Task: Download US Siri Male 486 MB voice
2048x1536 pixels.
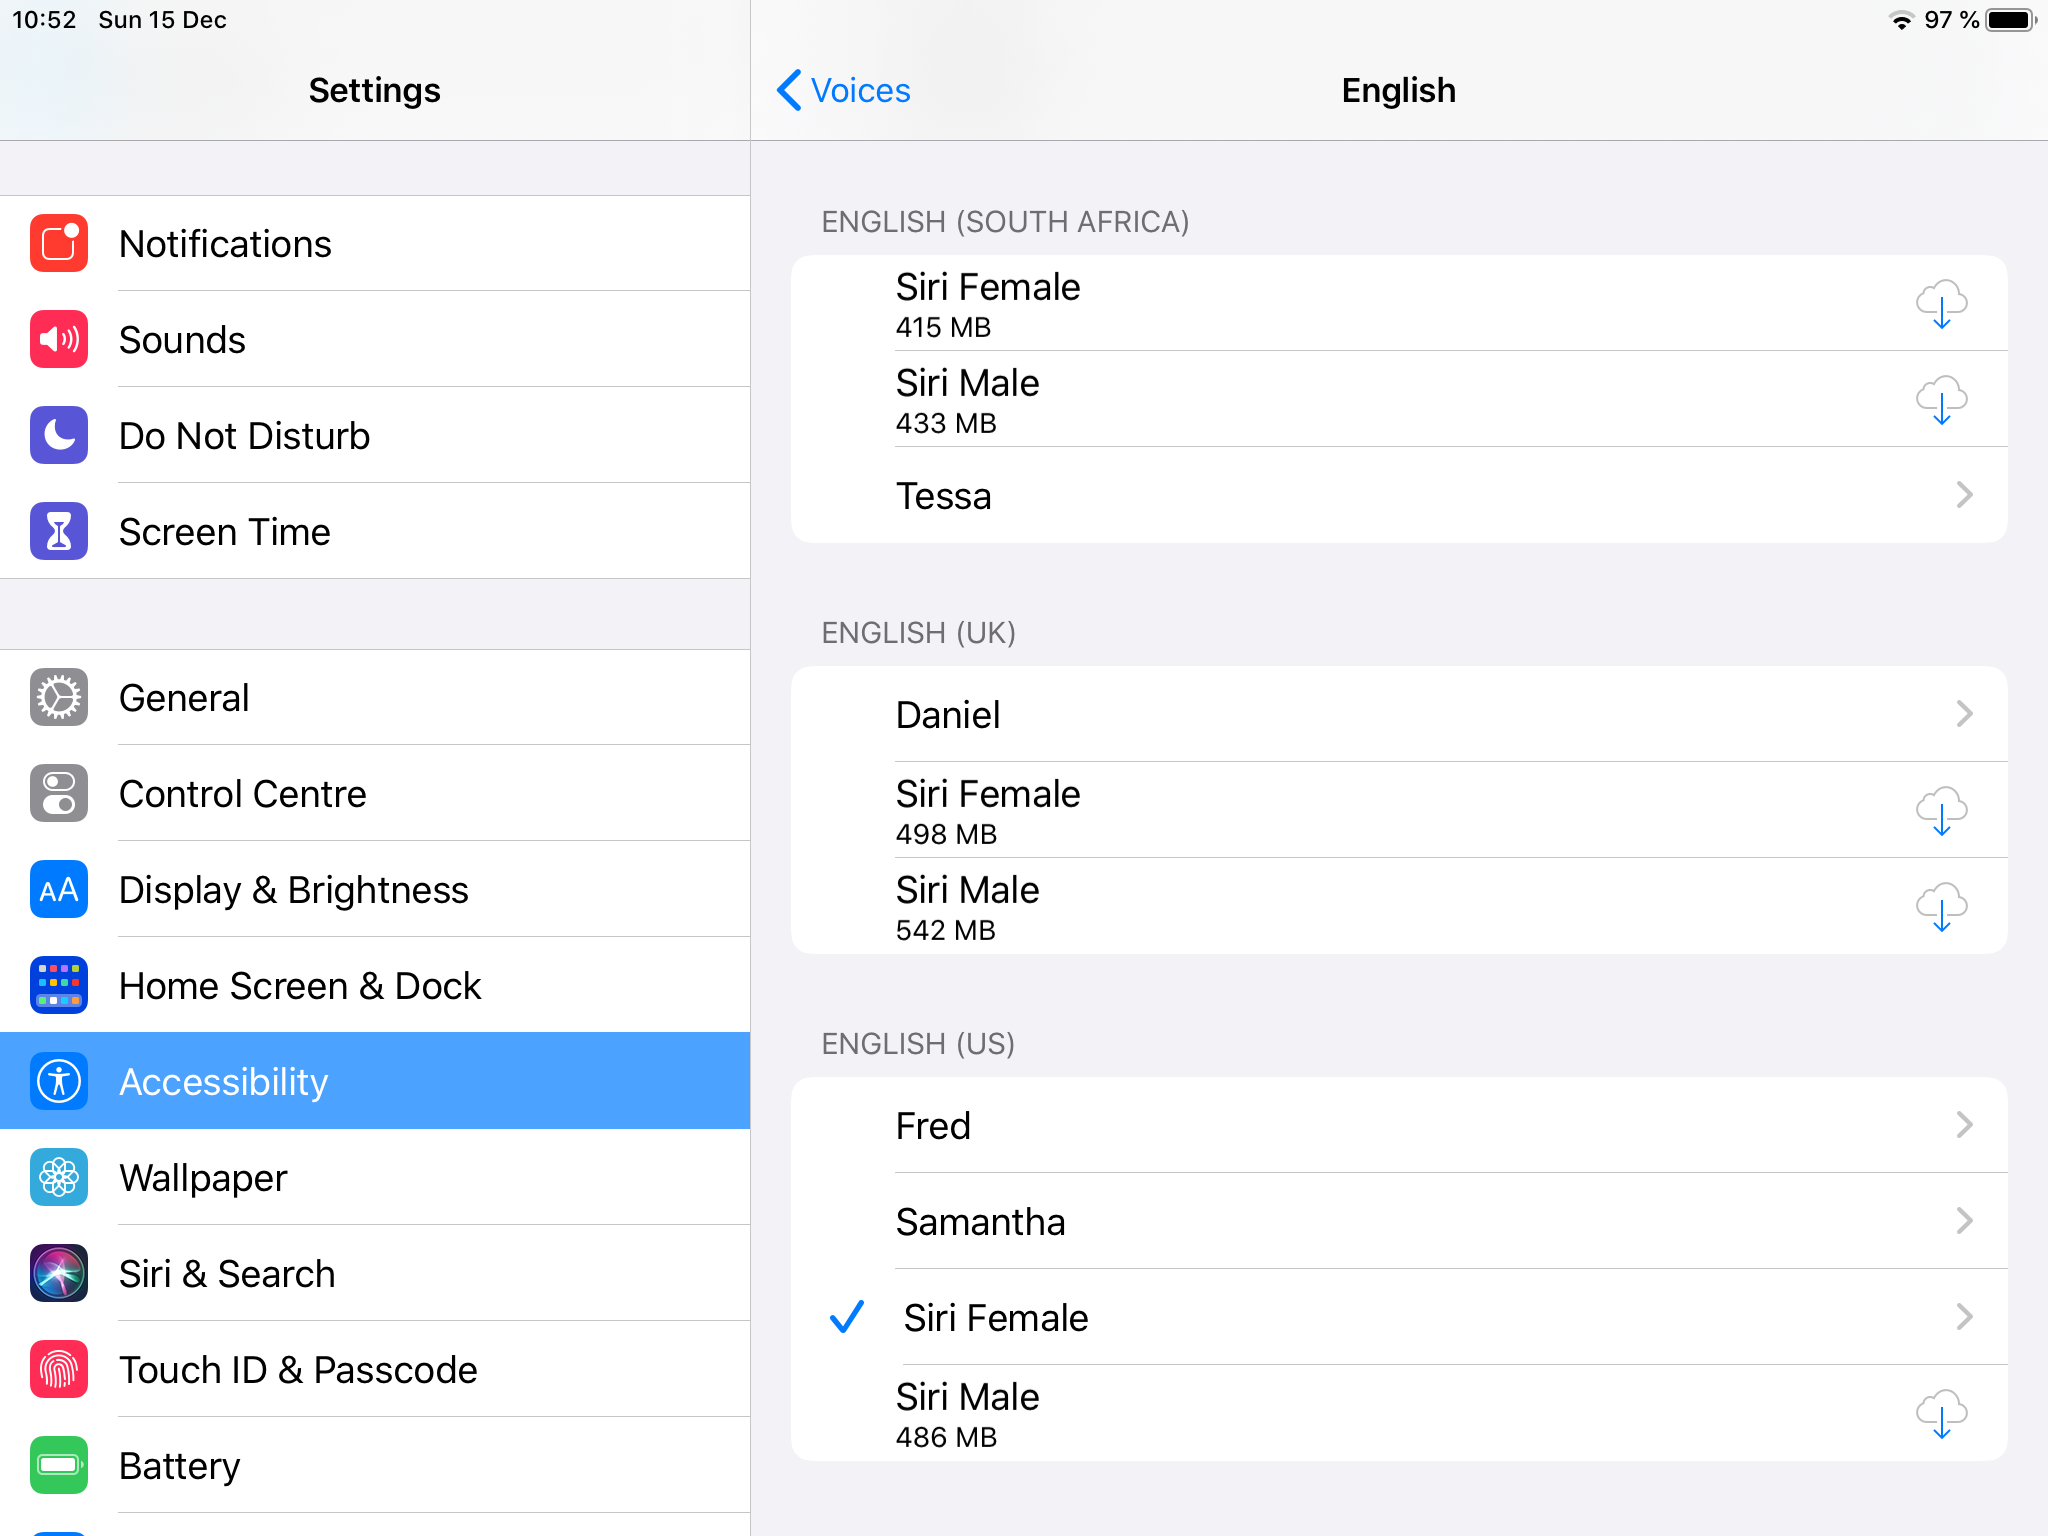Action: [x=1941, y=1413]
